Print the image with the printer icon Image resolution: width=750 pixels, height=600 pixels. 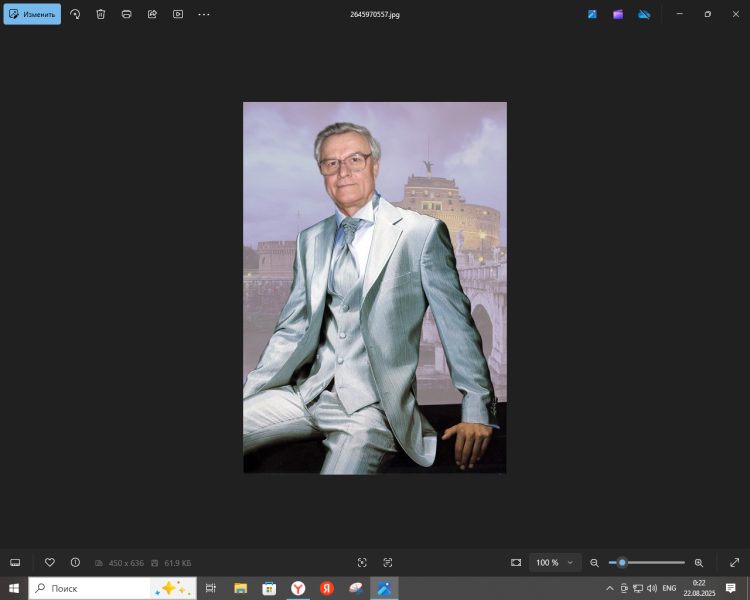127,14
